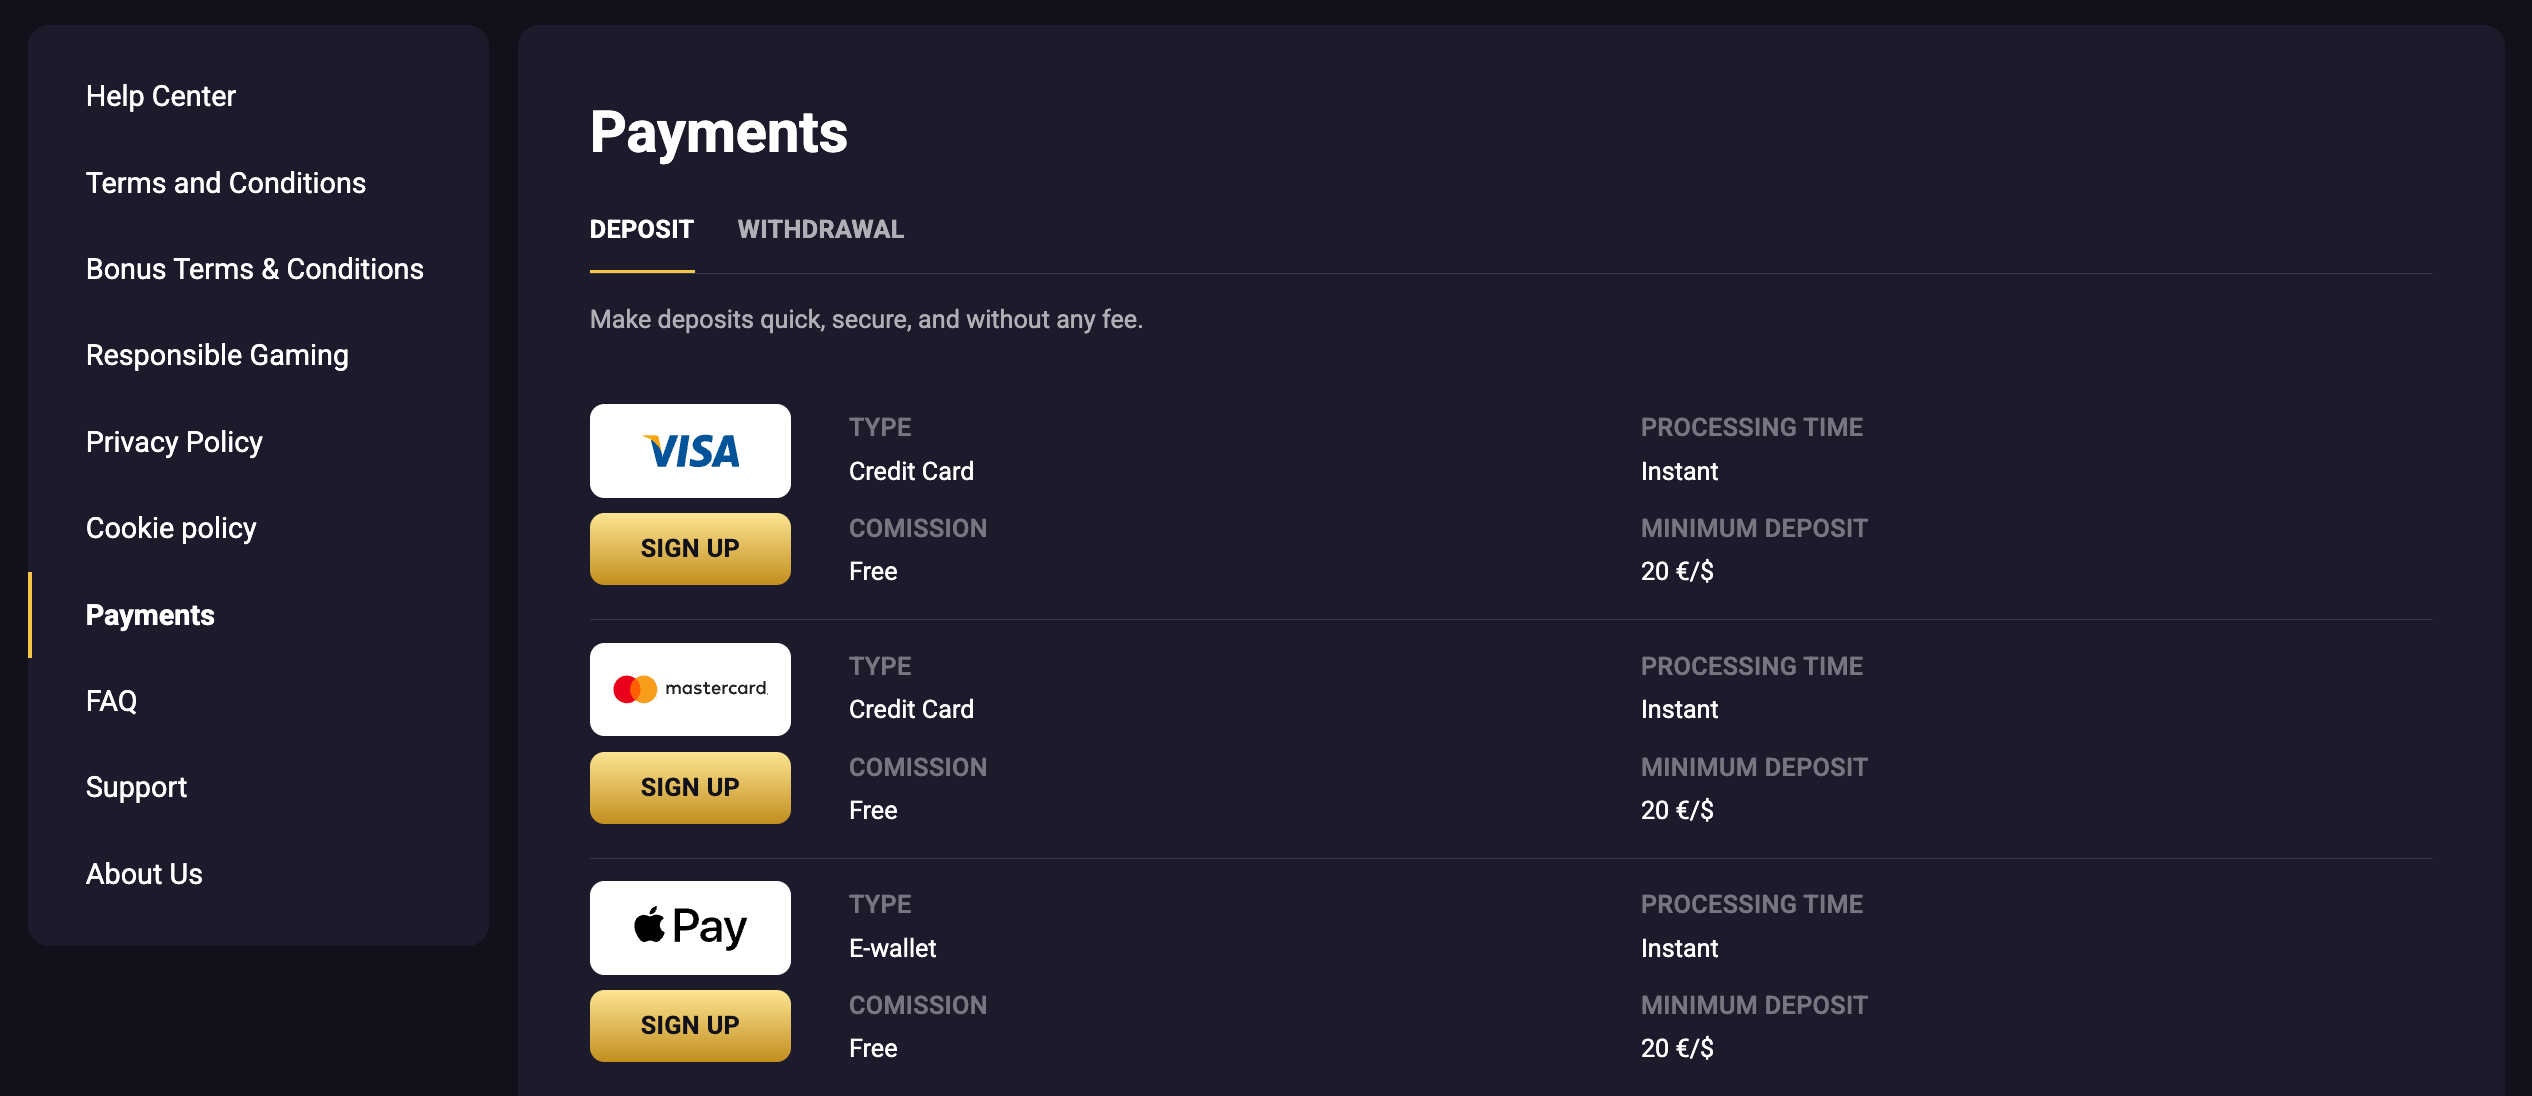Click Sign Up under the VISA card
The height and width of the screenshot is (1096, 2532).
(690, 548)
